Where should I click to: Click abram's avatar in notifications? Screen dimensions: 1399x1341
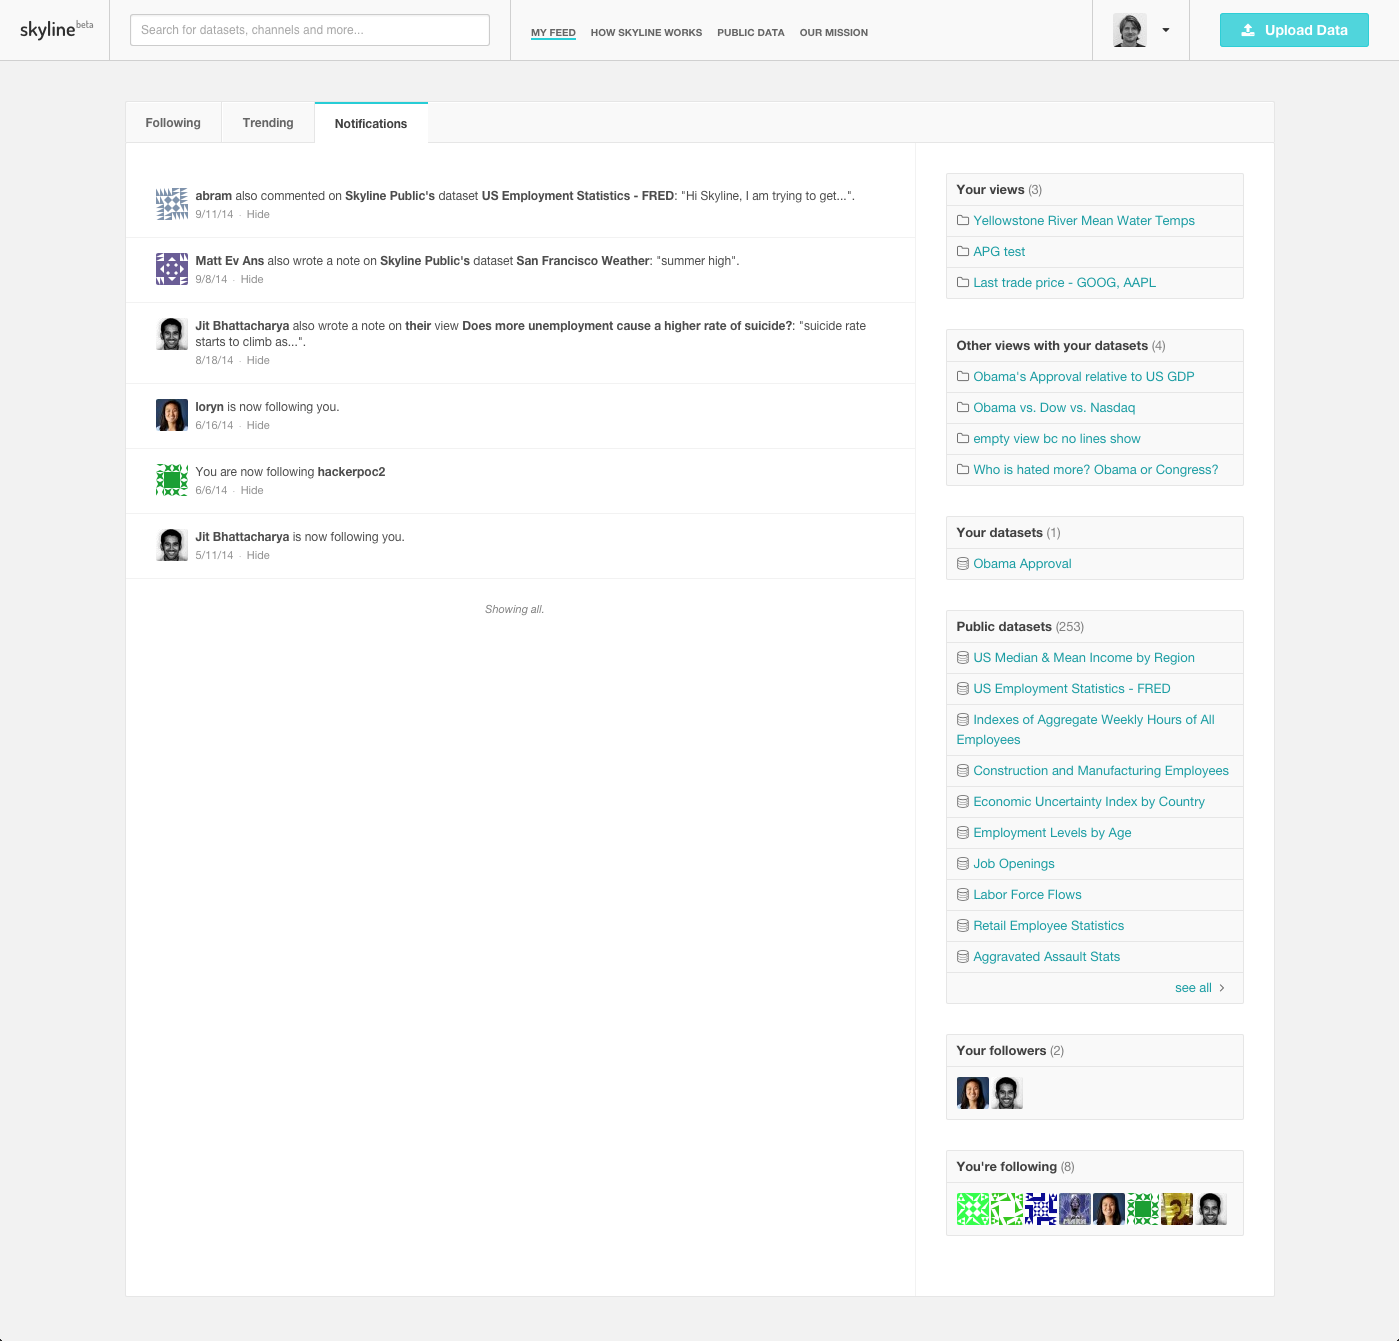point(172,204)
